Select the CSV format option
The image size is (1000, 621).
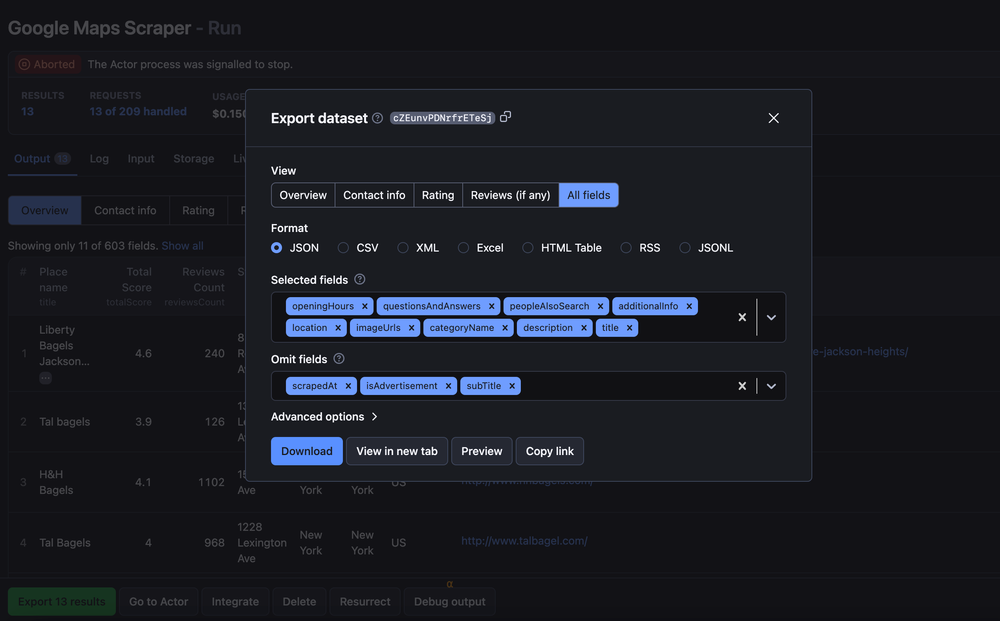343,248
